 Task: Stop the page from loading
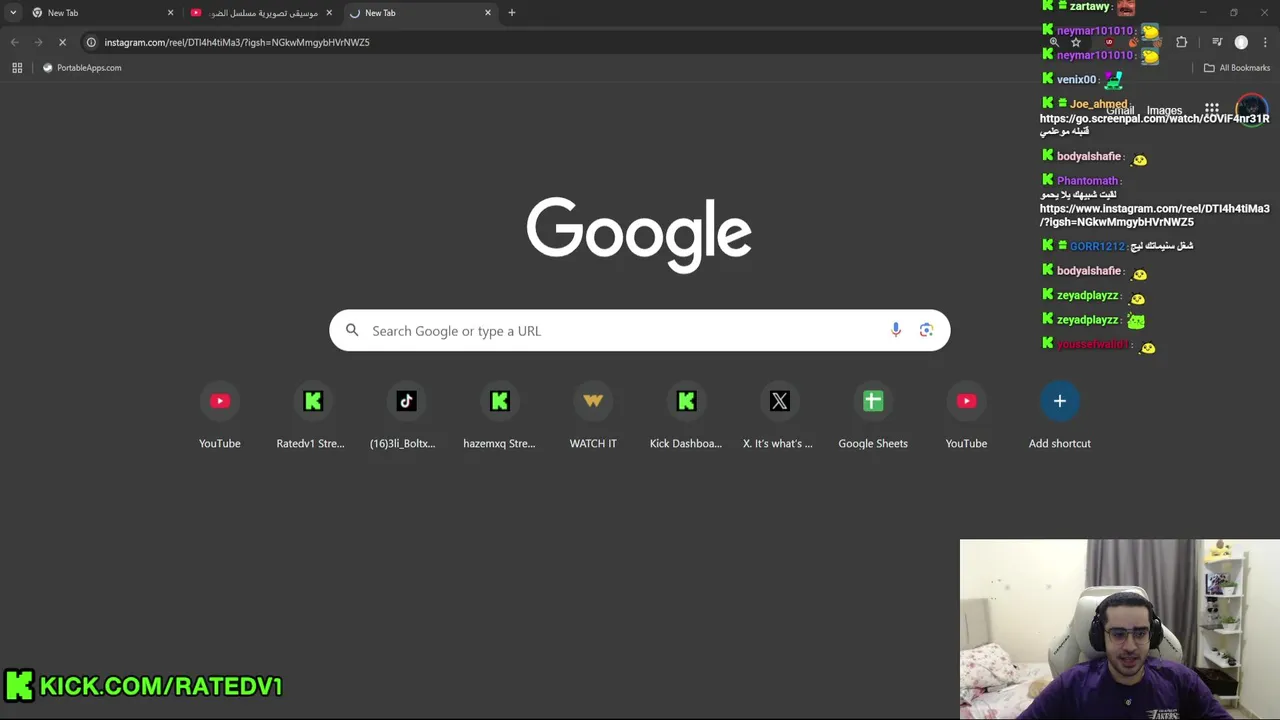click(x=62, y=42)
